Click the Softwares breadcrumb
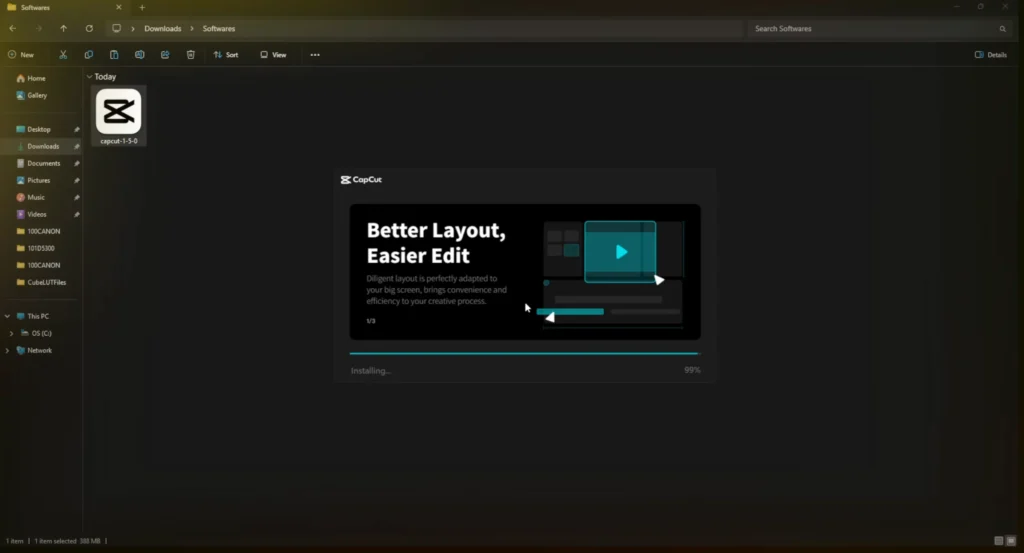1024x553 pixels. (x=219, y=29)
